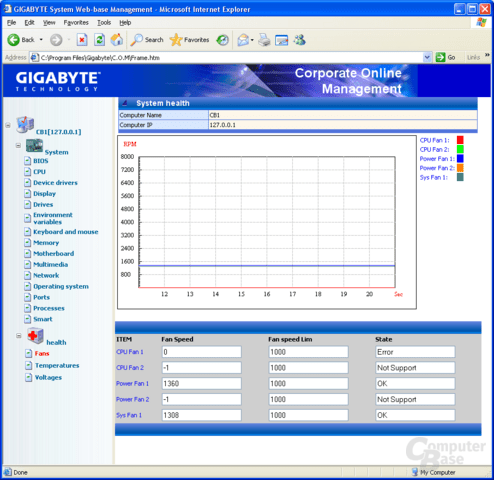494x480 pixels.
Task: Click the teal Sys Fan 1 legend swatch
Action: click(x=460, y=177)
